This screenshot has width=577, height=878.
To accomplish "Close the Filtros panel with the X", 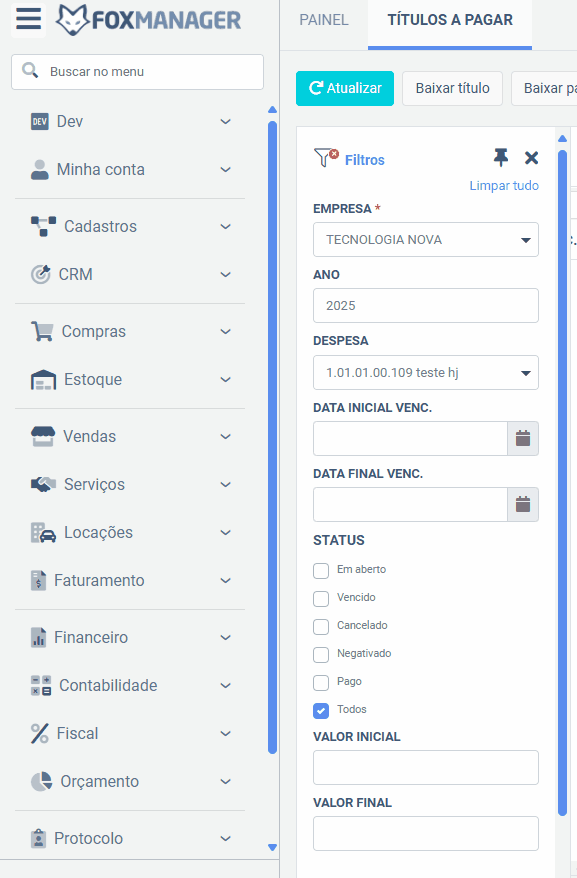I will tap(531, 158).
